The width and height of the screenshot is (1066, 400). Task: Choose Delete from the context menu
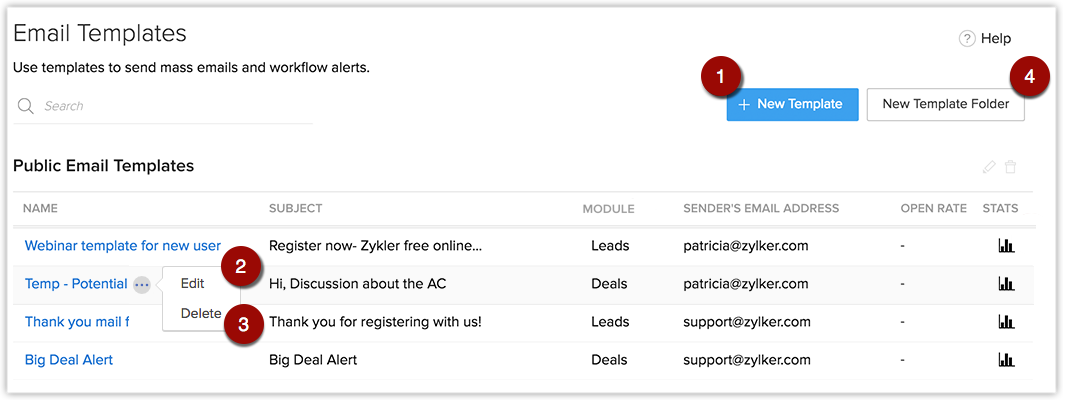pos(200,314)
